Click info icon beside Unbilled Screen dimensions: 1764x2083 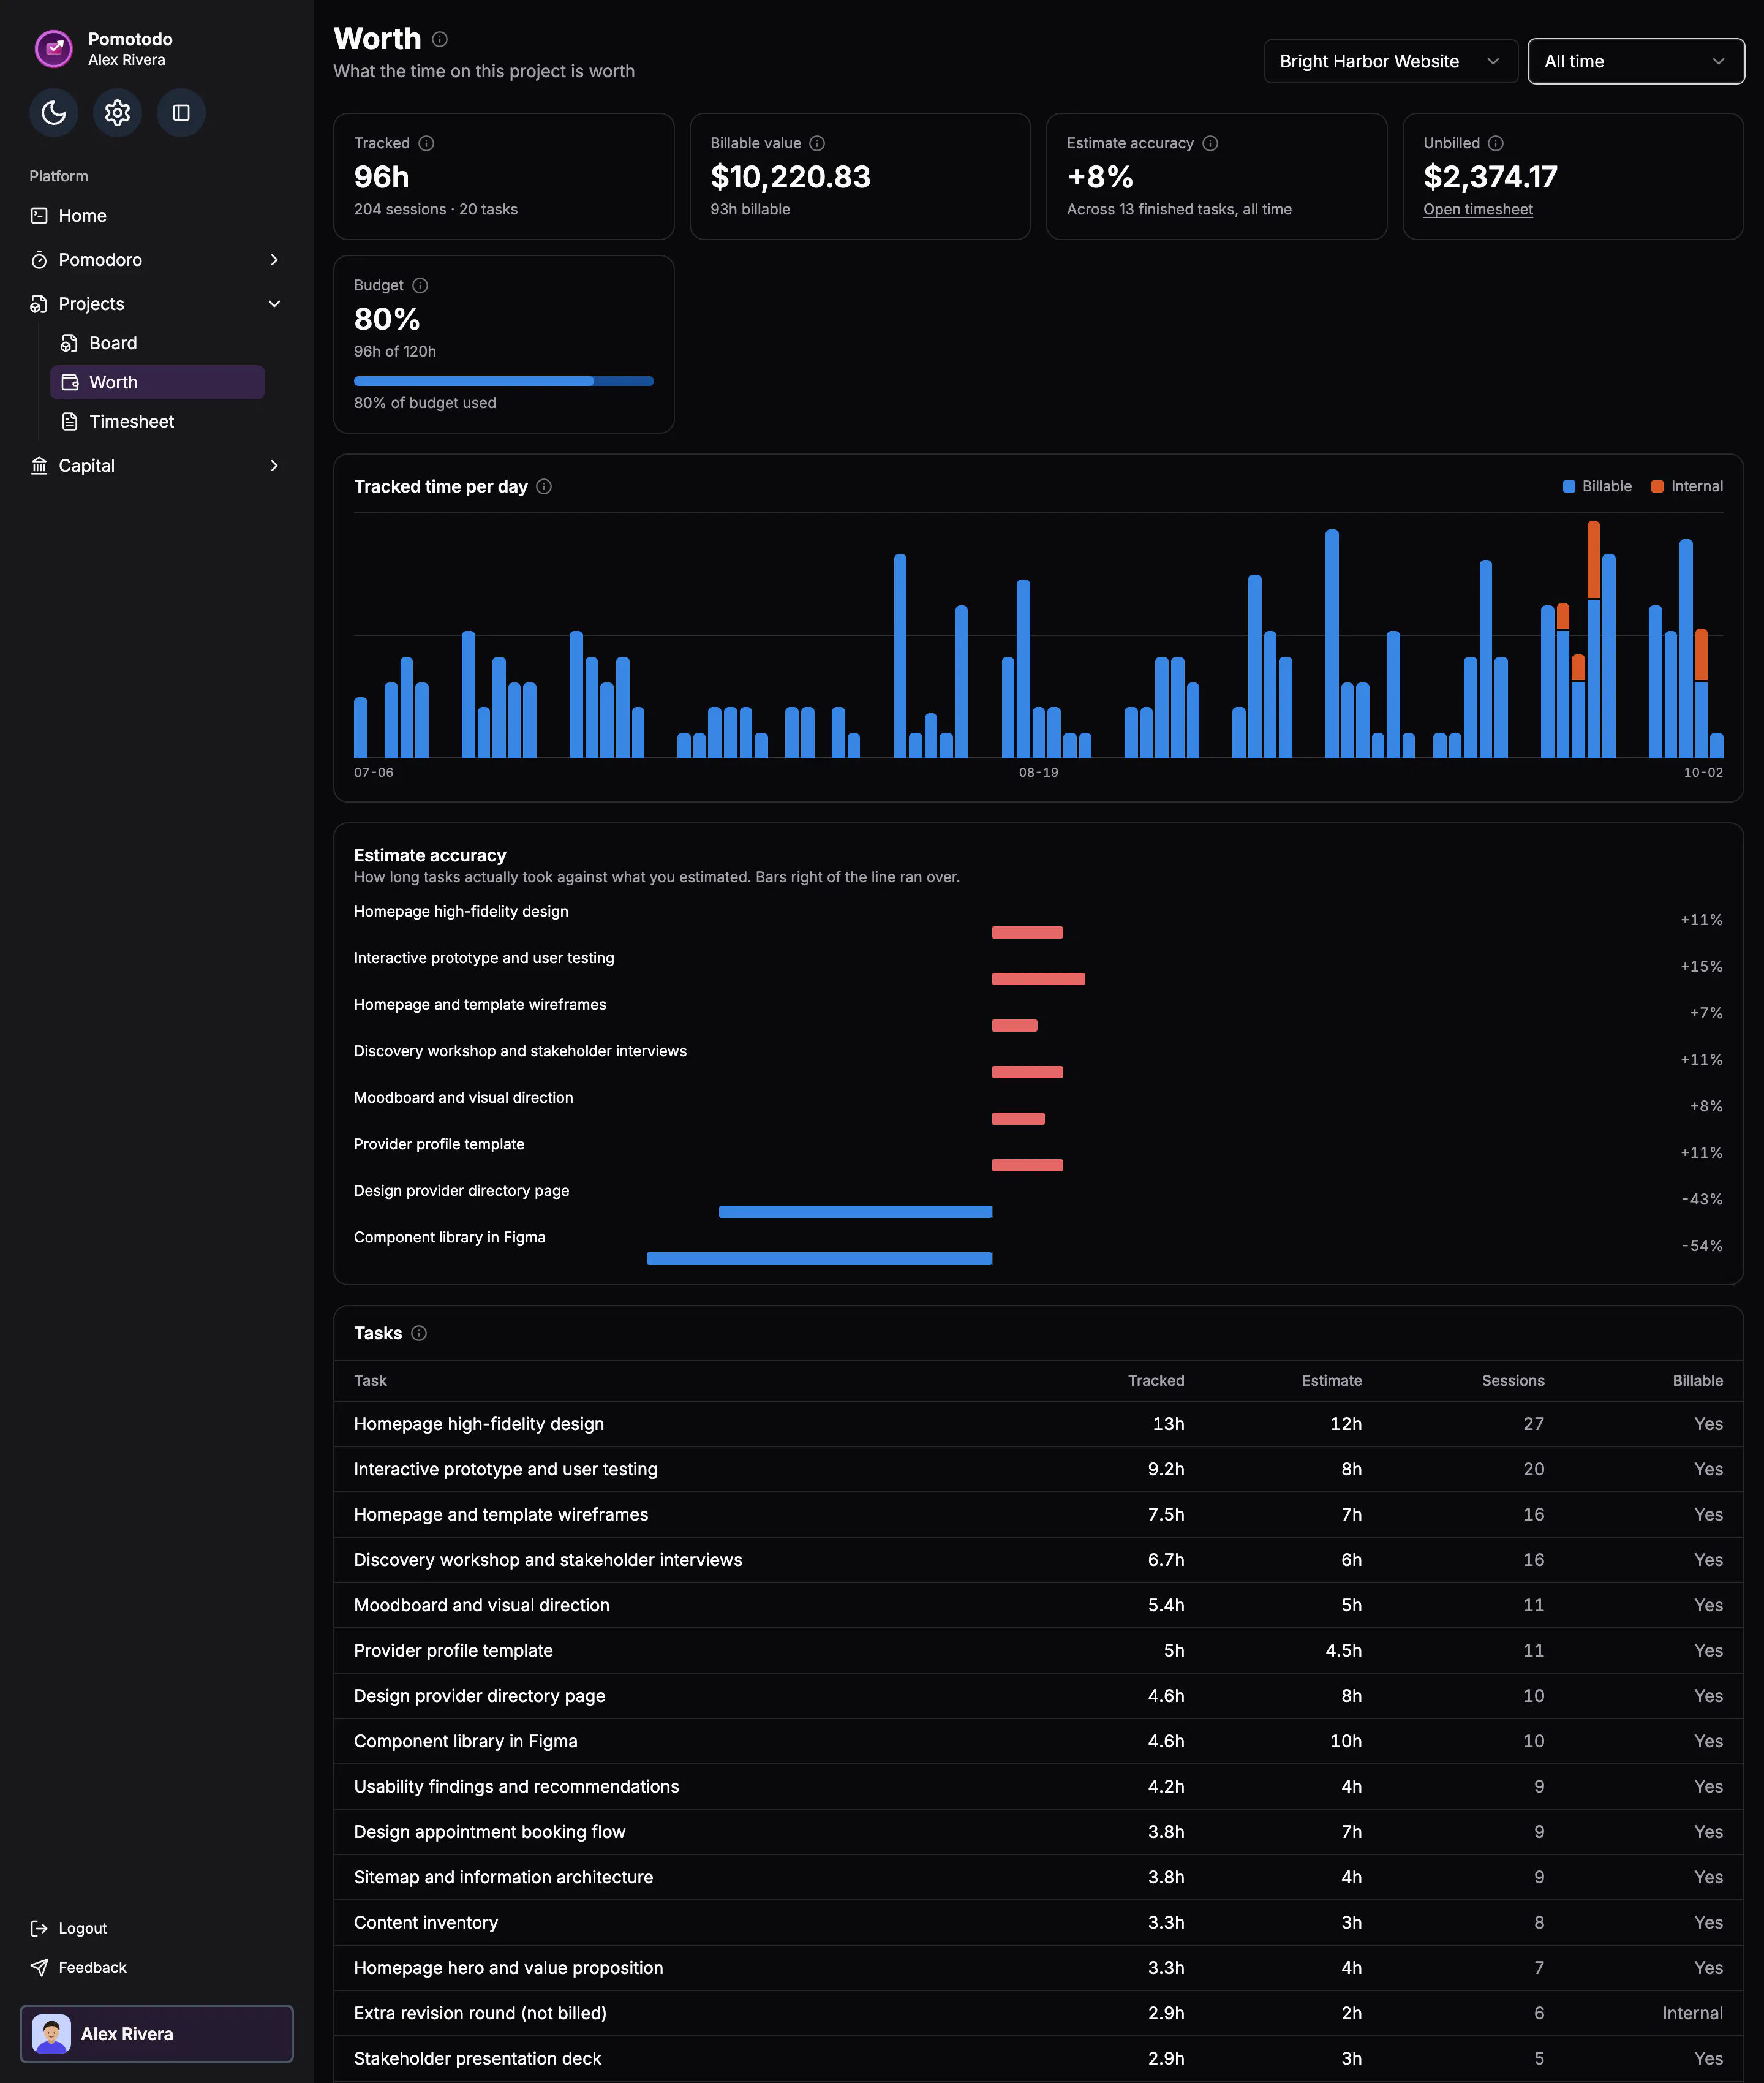click(1496, 143)
